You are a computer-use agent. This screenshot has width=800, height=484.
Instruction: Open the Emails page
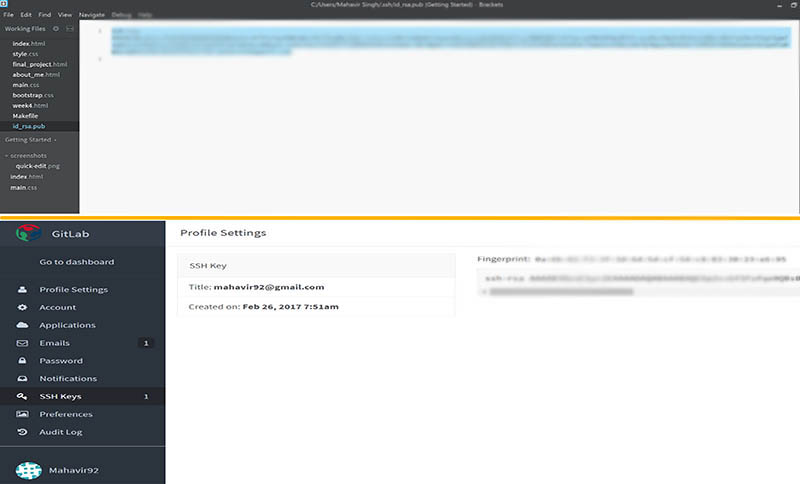coord(55,343)
